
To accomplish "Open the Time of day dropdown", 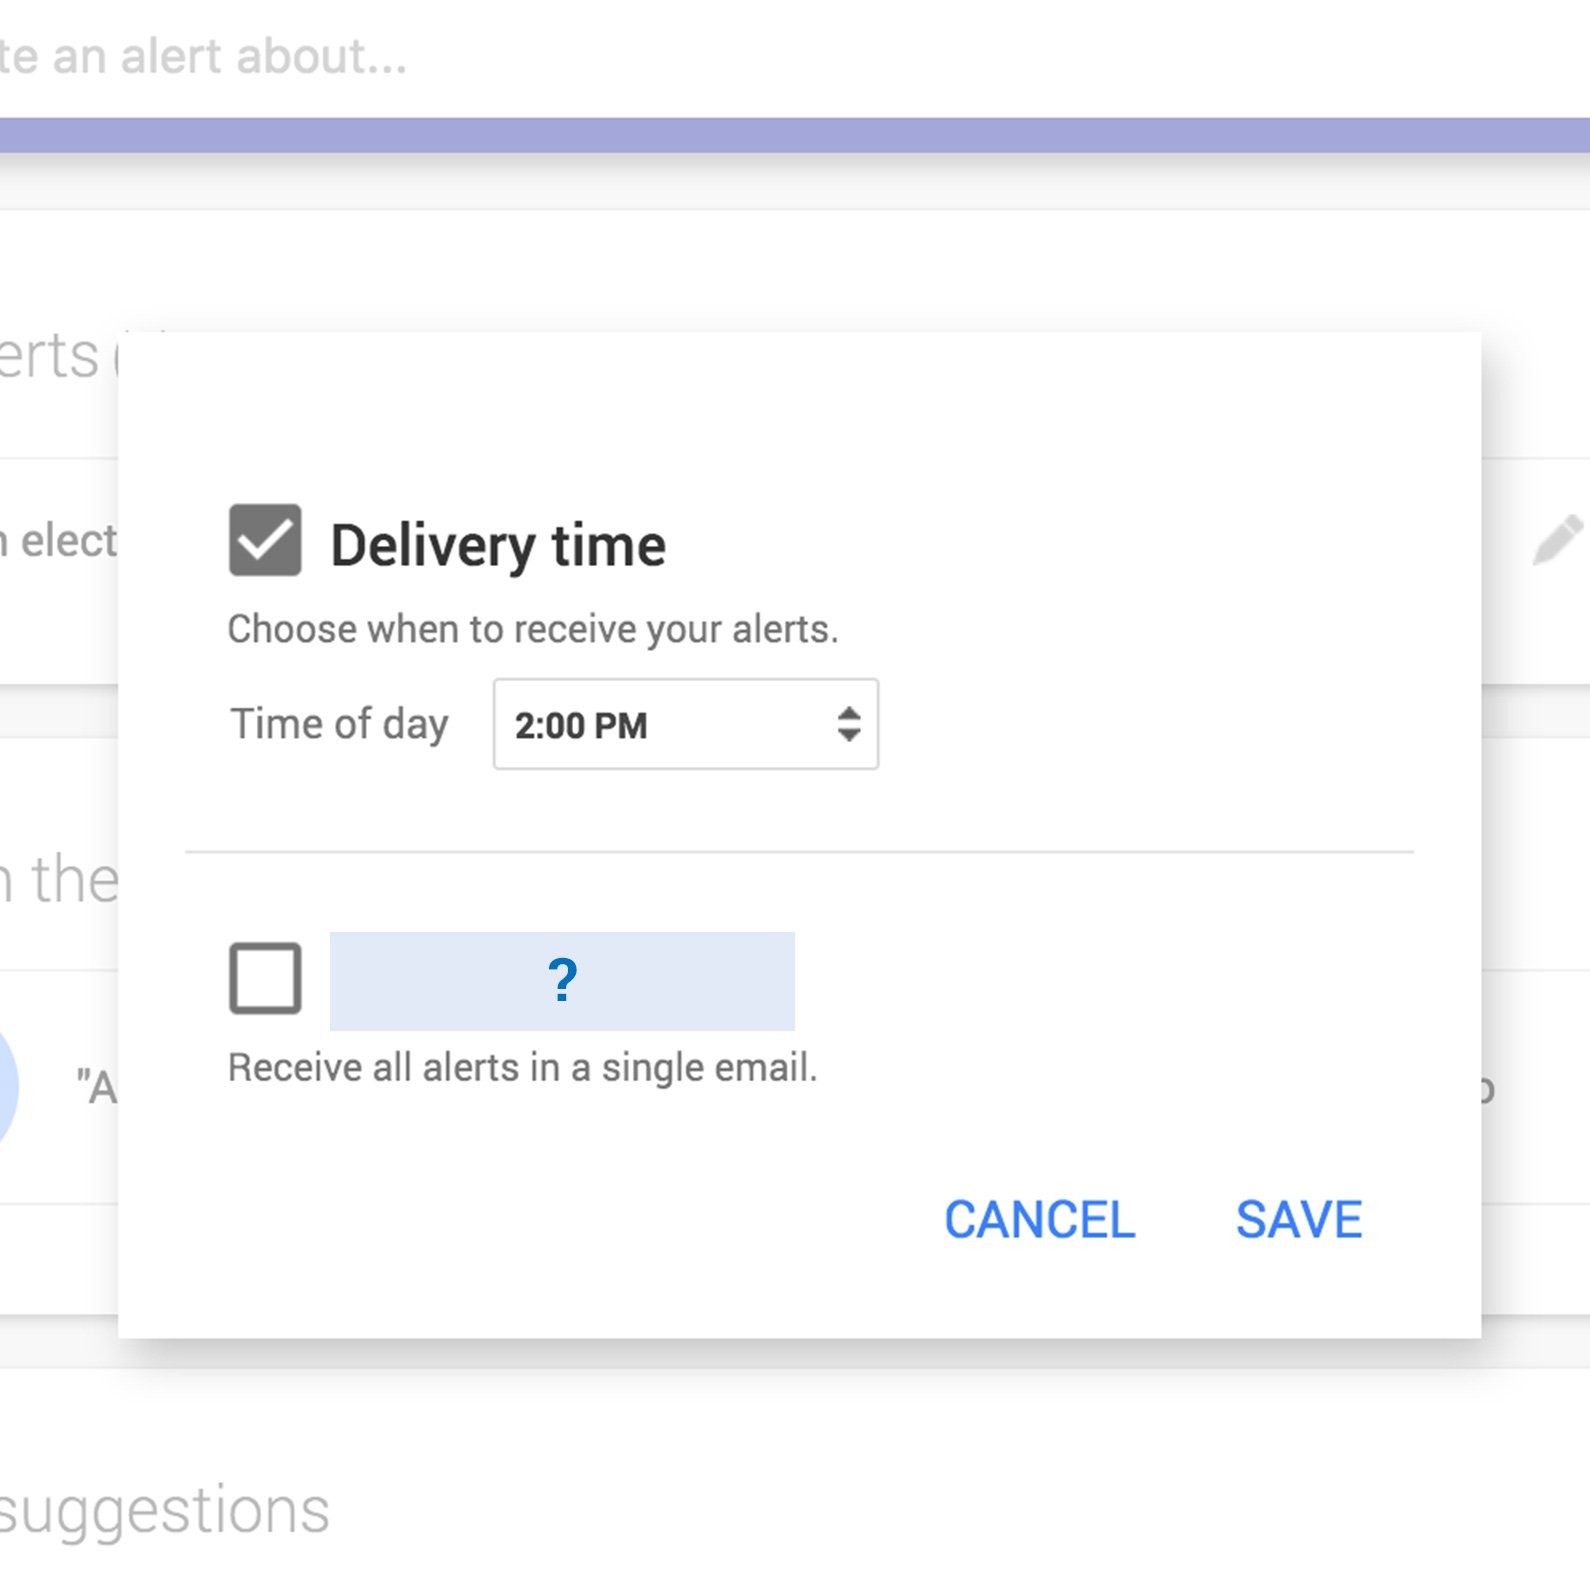I will coord(685,724).
